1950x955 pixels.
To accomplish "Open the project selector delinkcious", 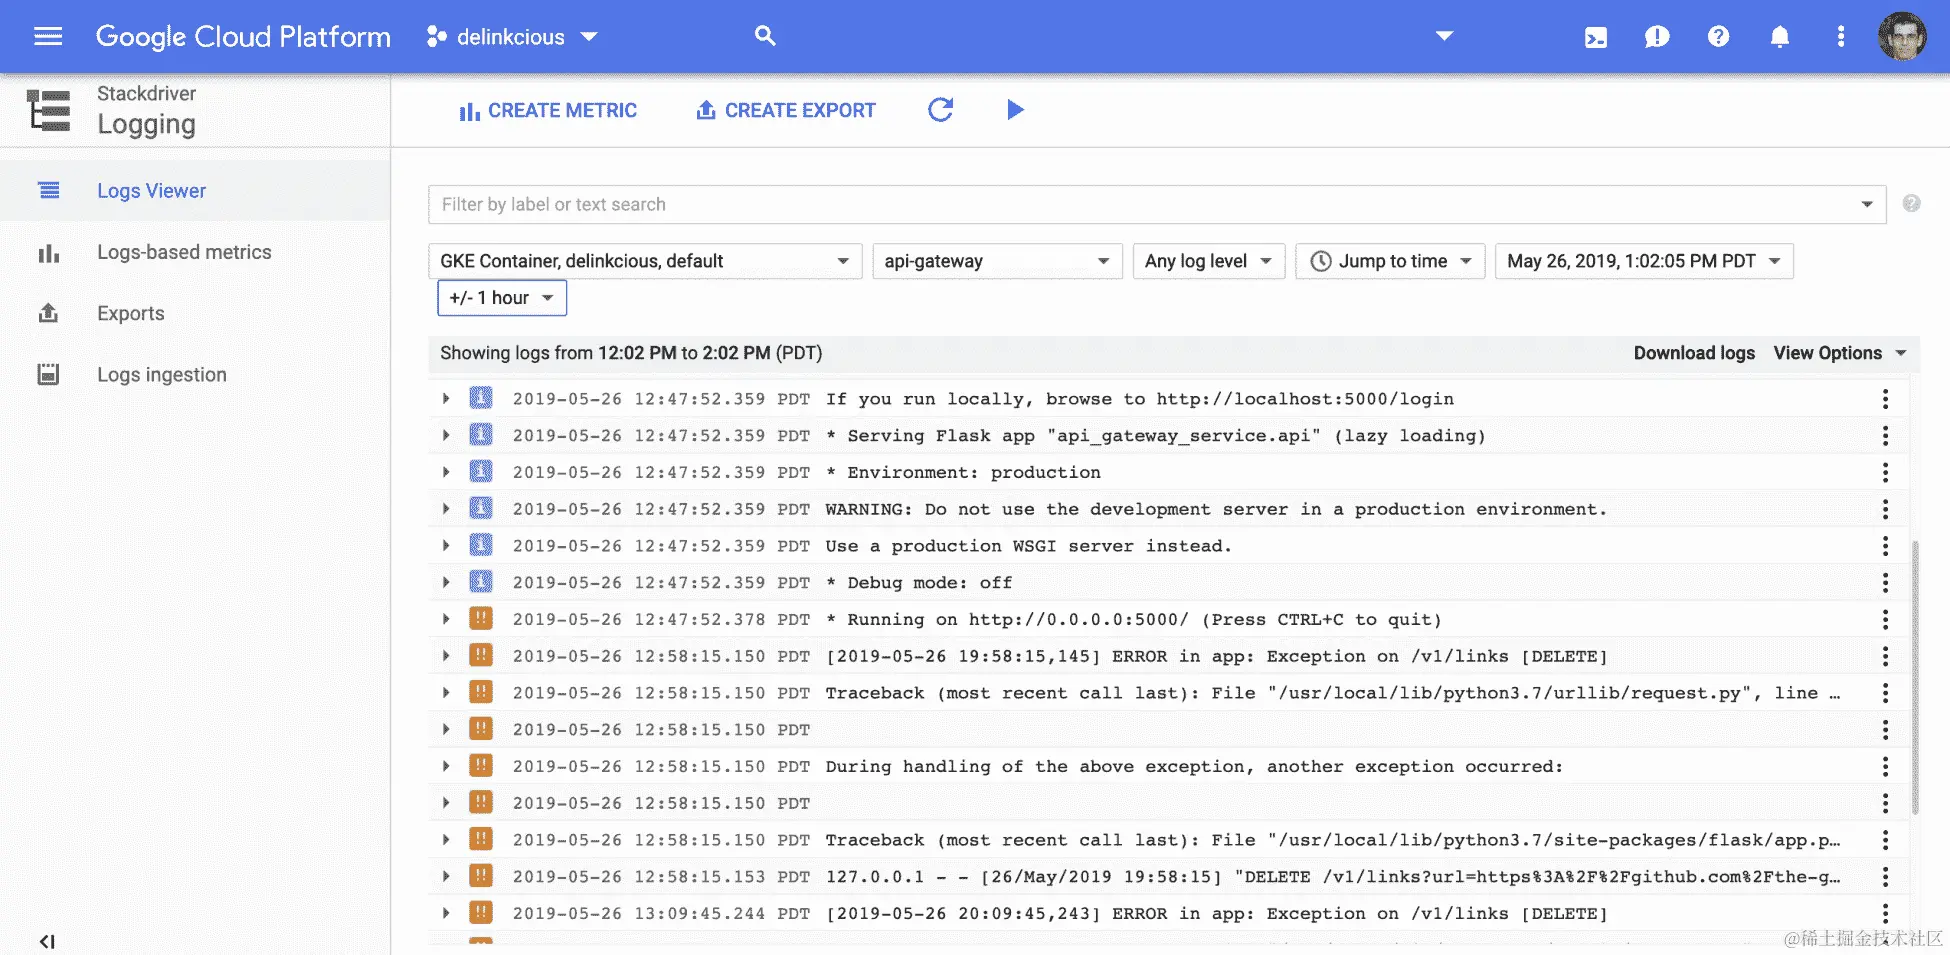I will click(x=512, y=37).
